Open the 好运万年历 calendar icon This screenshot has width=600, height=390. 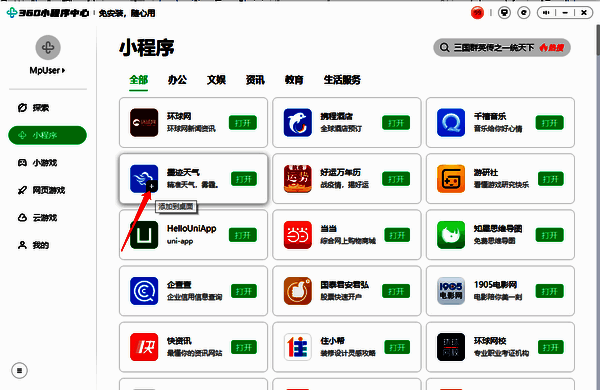point(298,179)
